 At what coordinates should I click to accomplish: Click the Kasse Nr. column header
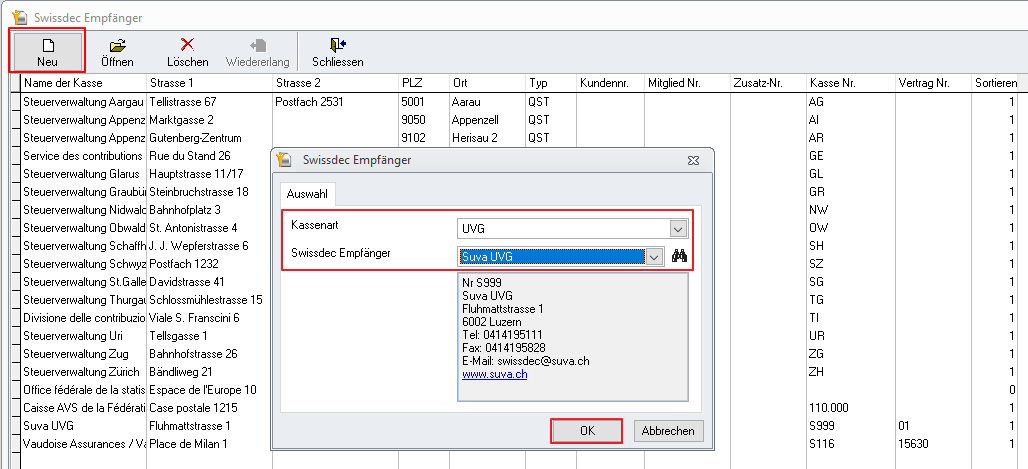point(833,82)
